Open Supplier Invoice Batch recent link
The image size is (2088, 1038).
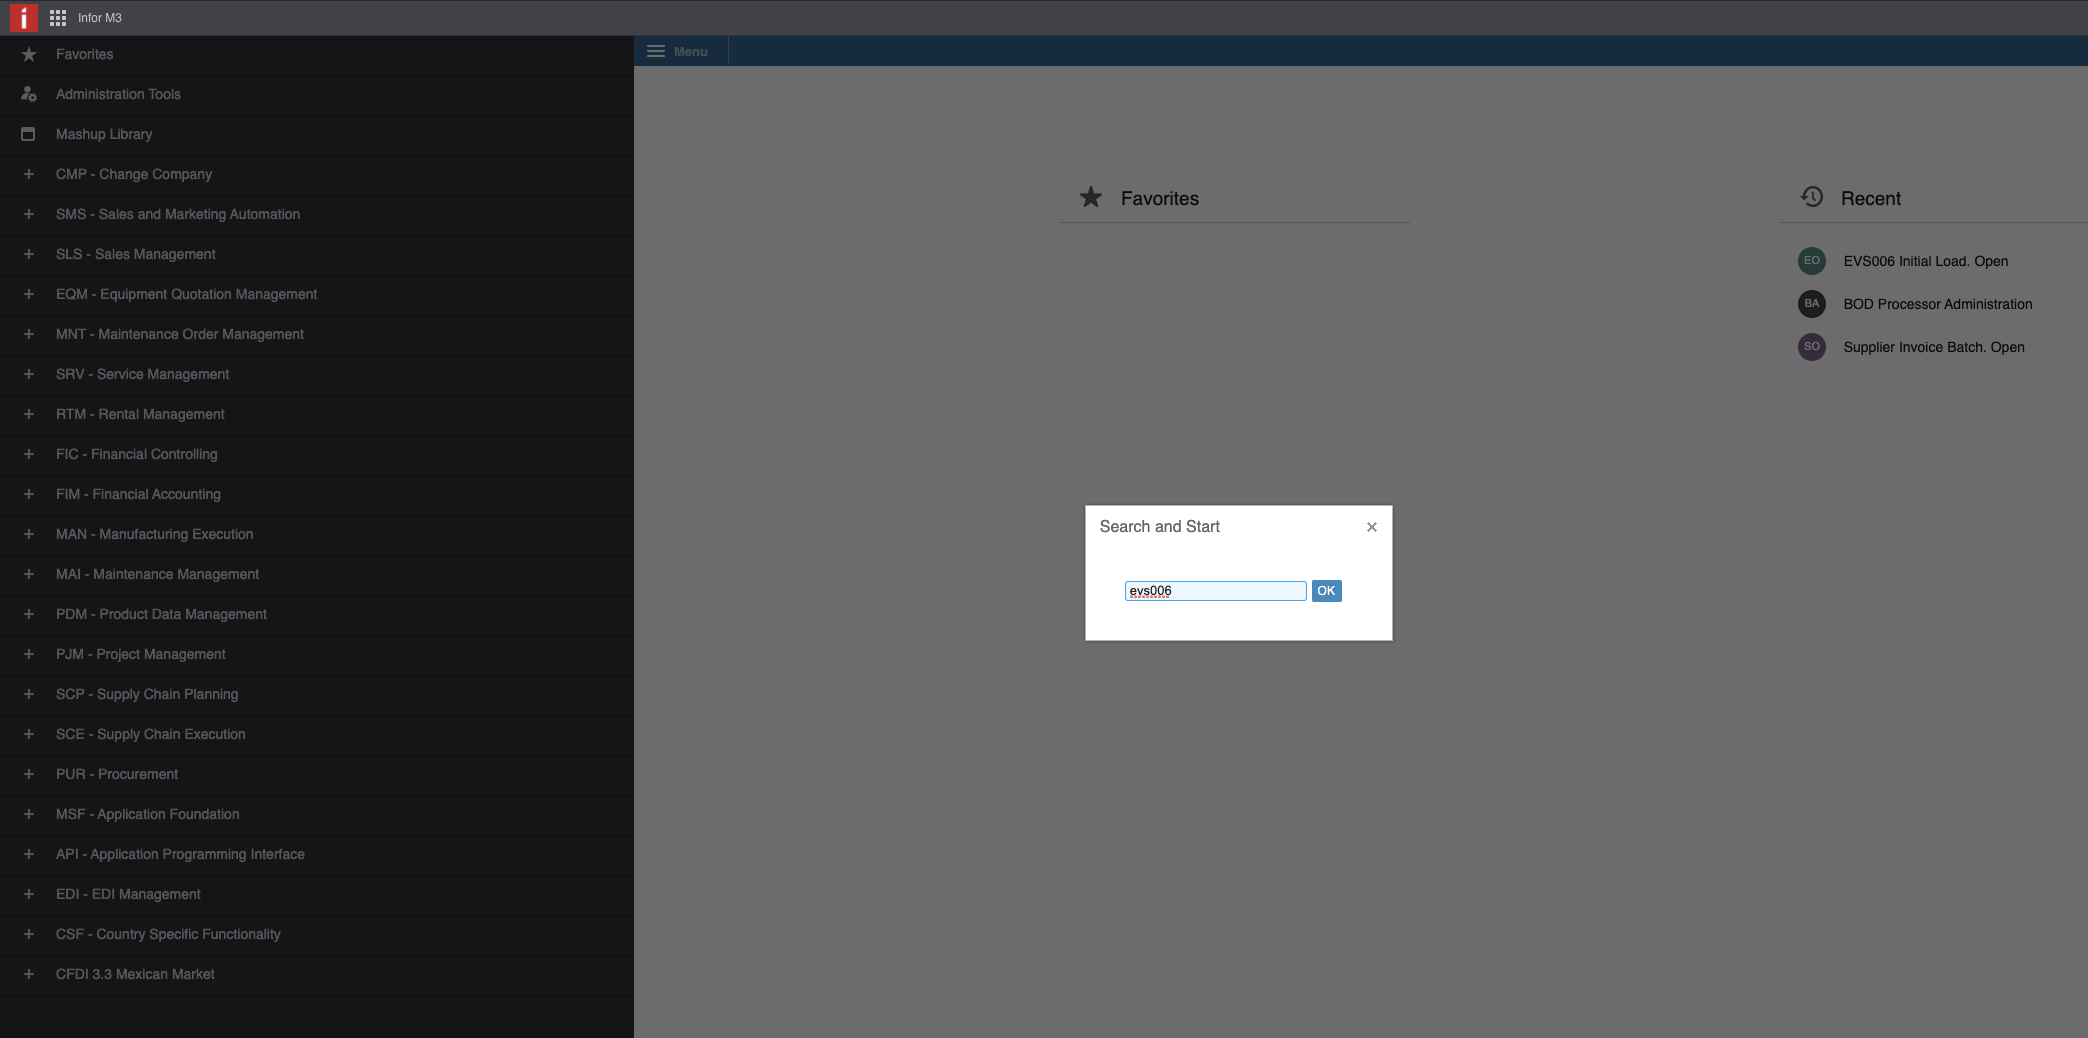click(x=1933, y=347)
